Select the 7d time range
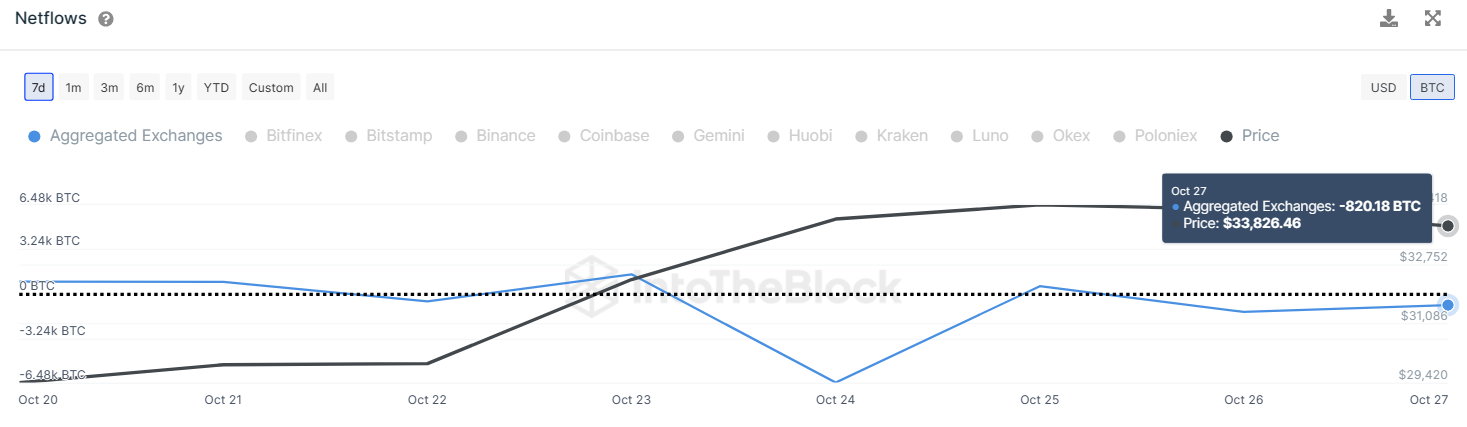The width and height of the screenshot is (1467, 427). pos(39,87)
